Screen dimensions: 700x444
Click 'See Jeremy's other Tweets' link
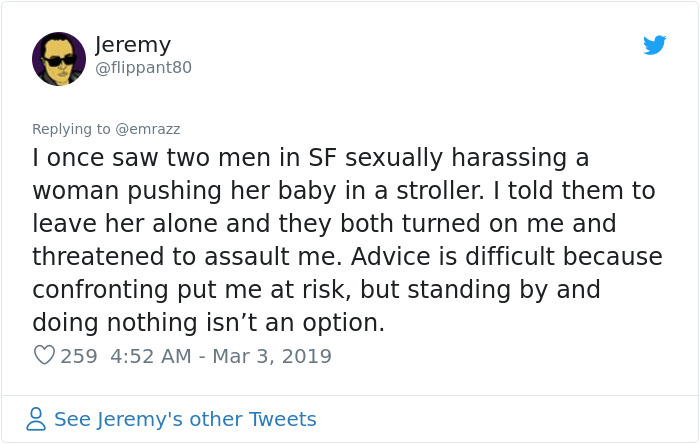185,419
